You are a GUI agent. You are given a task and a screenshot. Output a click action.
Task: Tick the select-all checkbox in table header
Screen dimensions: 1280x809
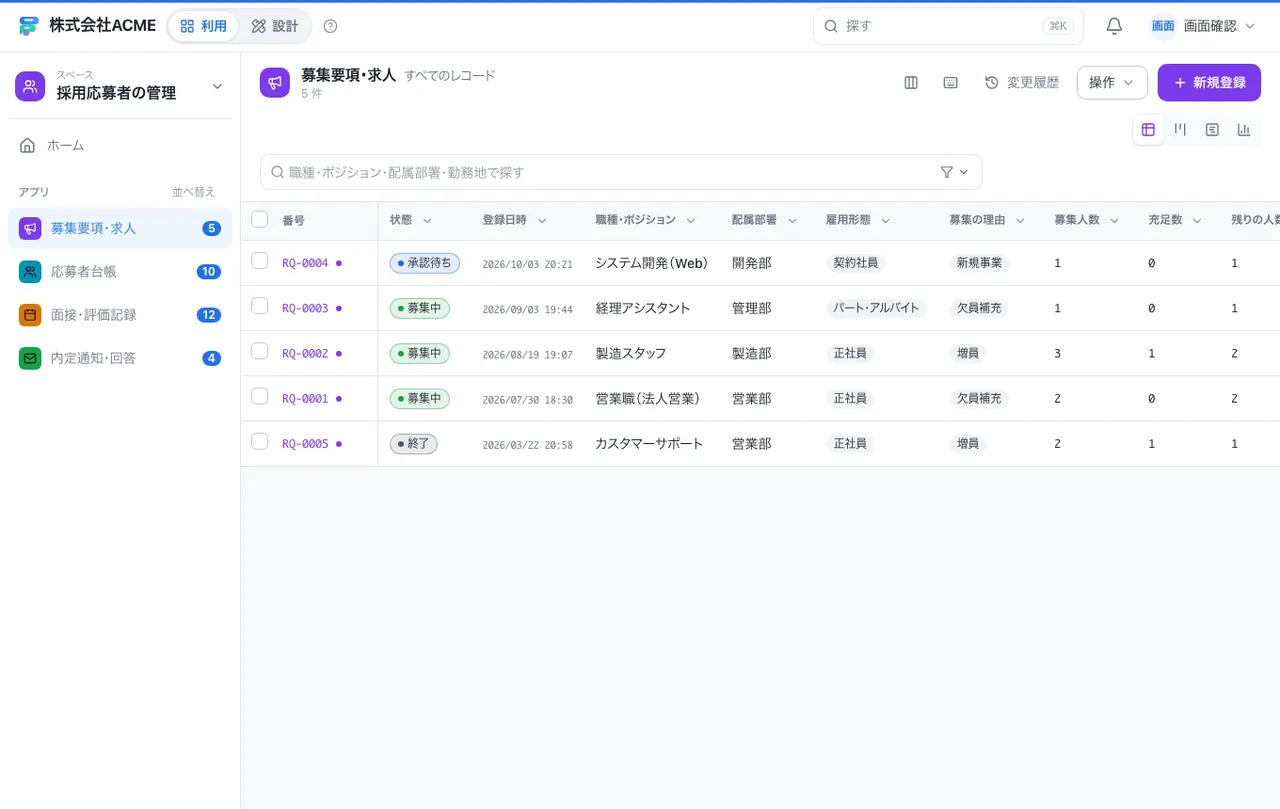260,219
